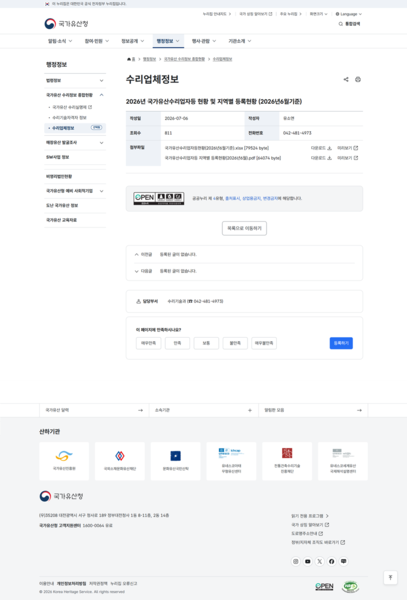Select the 보통 satisfaction option
The image size is (407, 600).
click(x=206, y=343)
